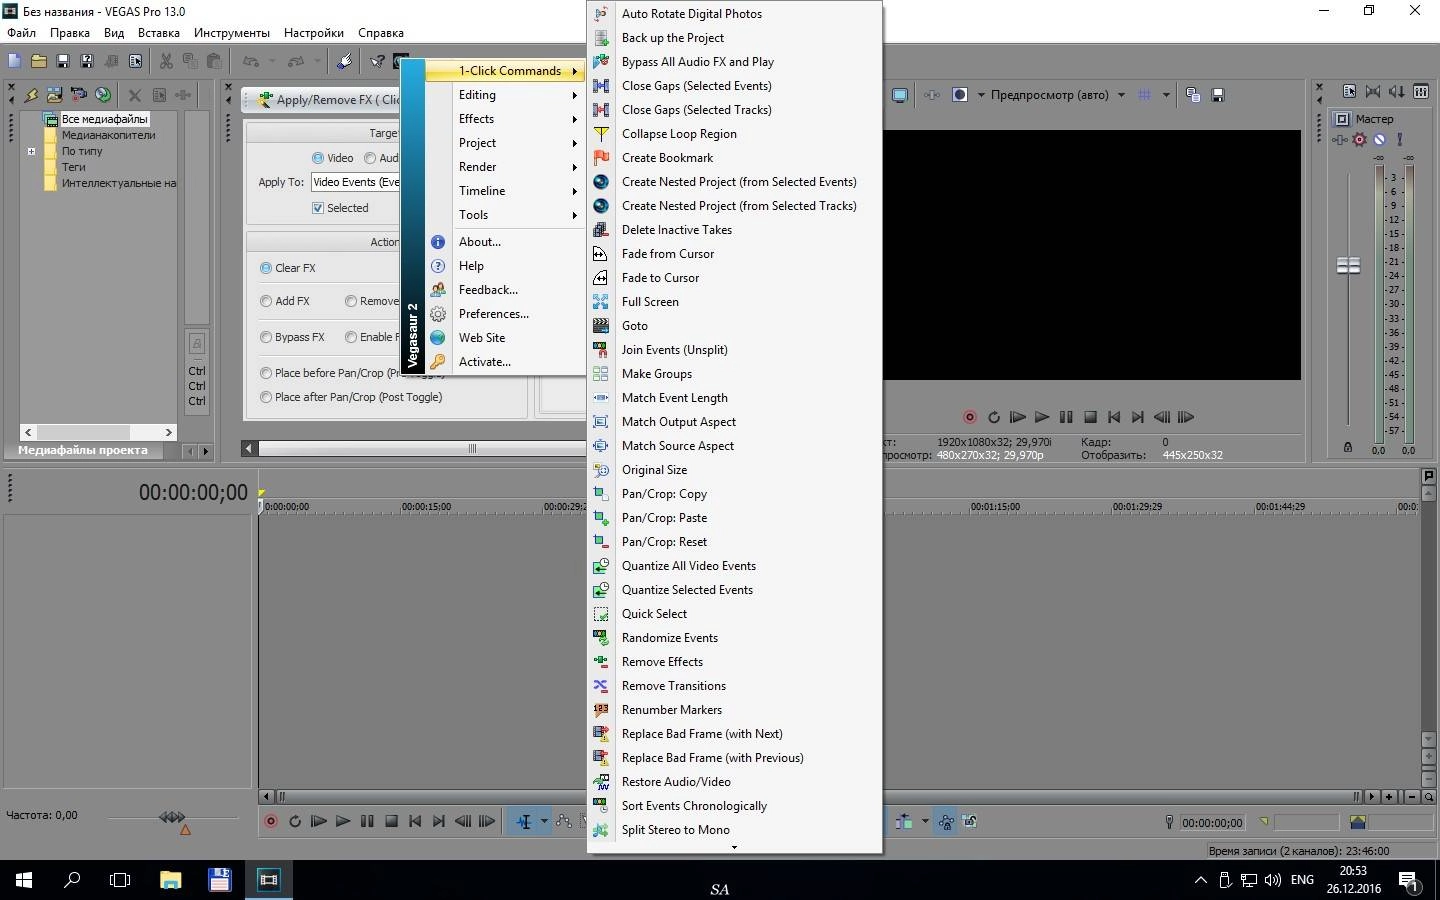The height and width of the screenshot is (900, 1440).
Task: Click the external monitor preview icon
Action: point(900,95)
